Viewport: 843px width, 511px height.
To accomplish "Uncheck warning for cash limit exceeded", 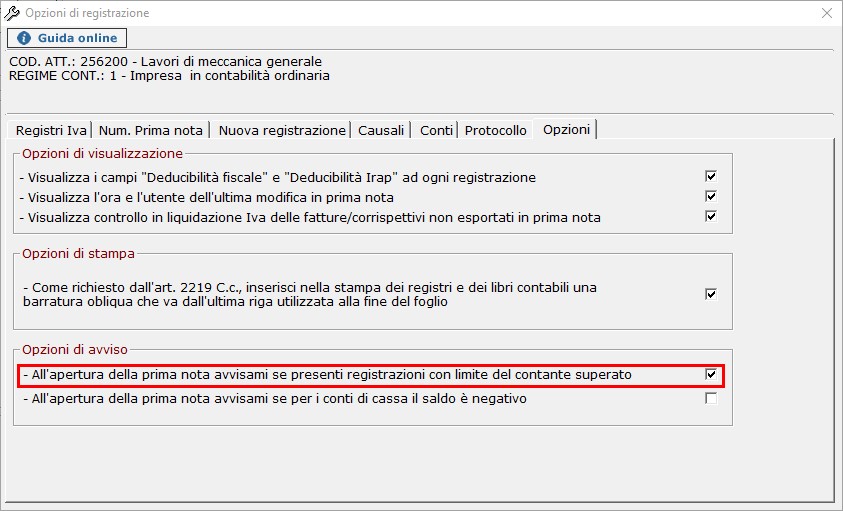I will pos(711,374).
